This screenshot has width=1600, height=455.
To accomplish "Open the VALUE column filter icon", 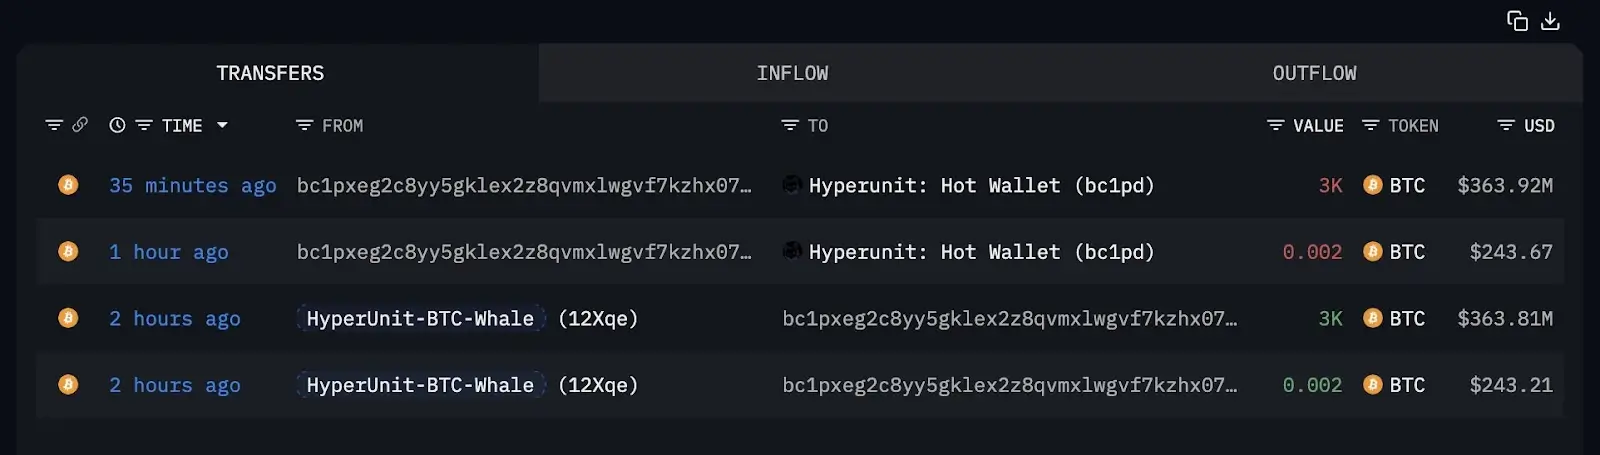I will [x=1275, y=125].
